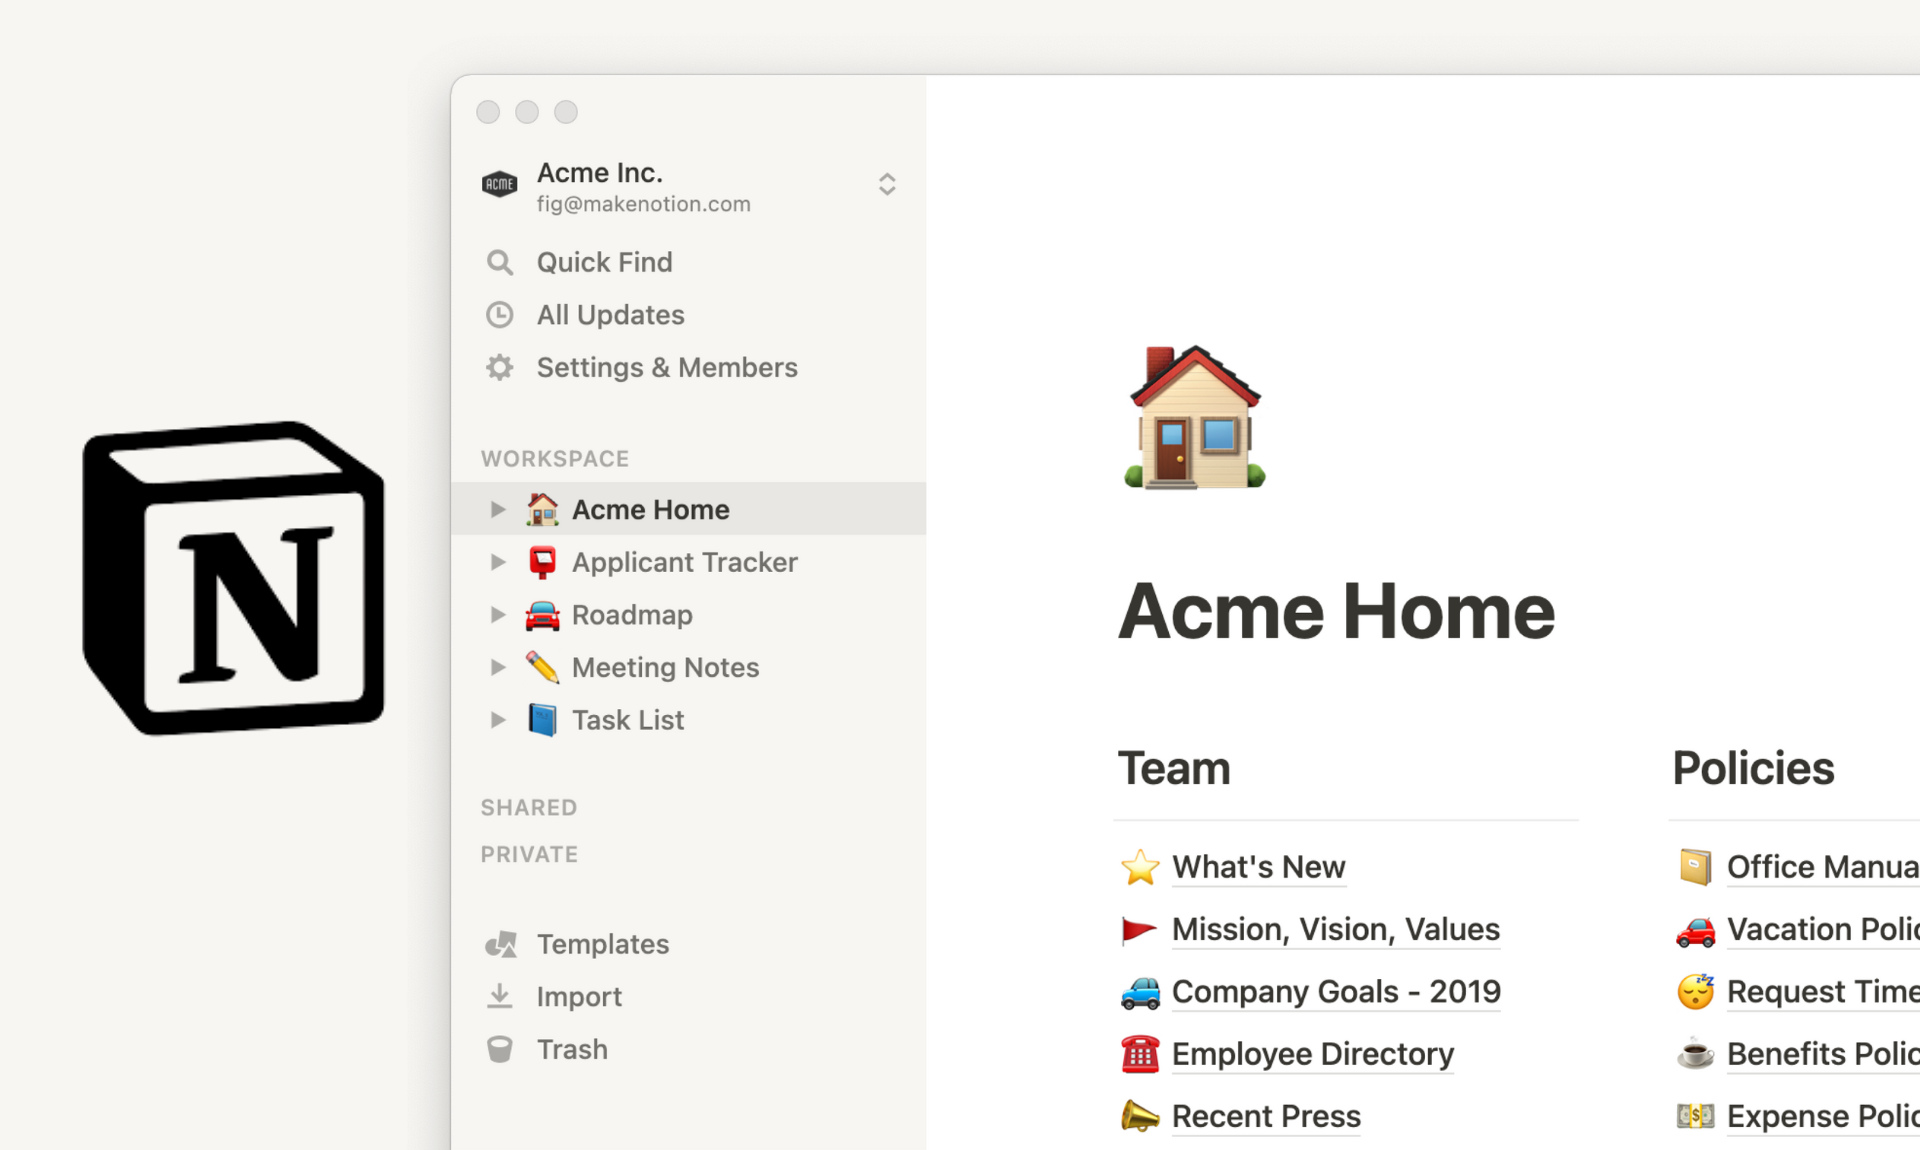1920x1150 pixels.
Task: Open the Office Manual link
Action: tap(1823, 867)
